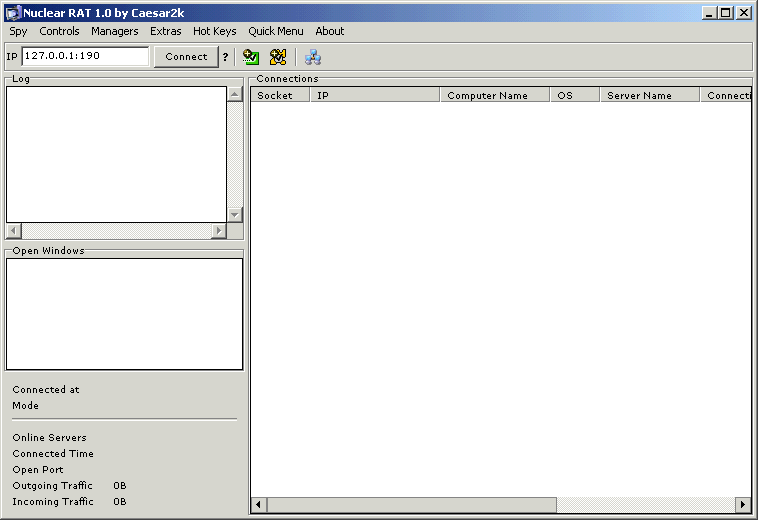Click the blue network computers icon
This screenshot has width=758, height=520.
pos(313,57)
